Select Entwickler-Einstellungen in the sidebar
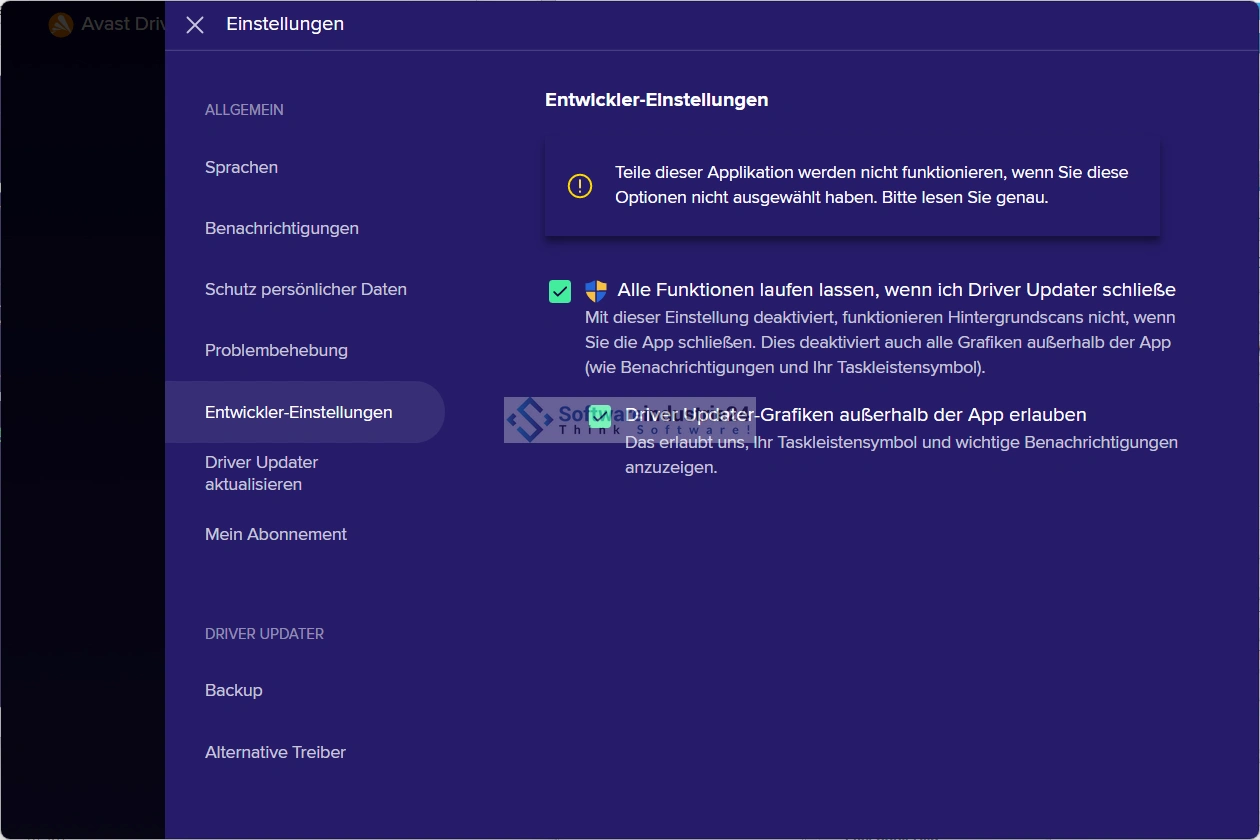This screenshot has width=1260, height=840. click(298, 412)
